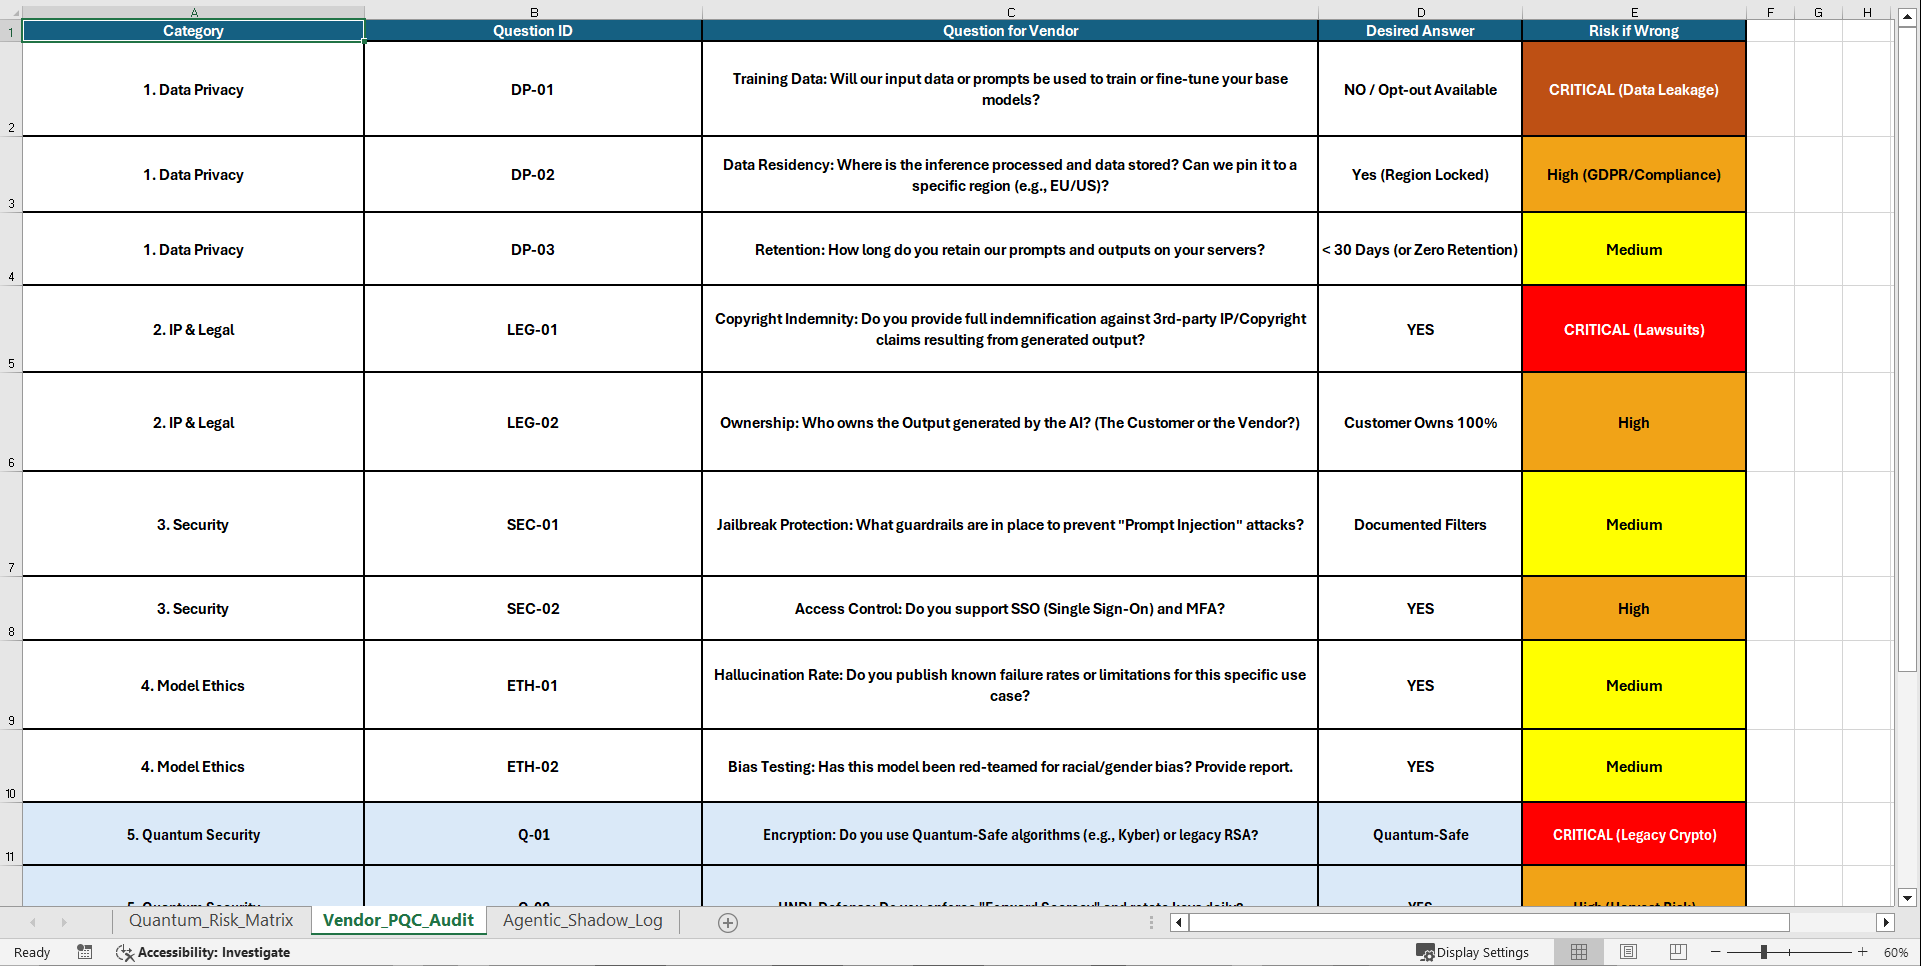Select column C header
The height and width of the screenshot is (966, 1921).
(x=1010, y=11)
